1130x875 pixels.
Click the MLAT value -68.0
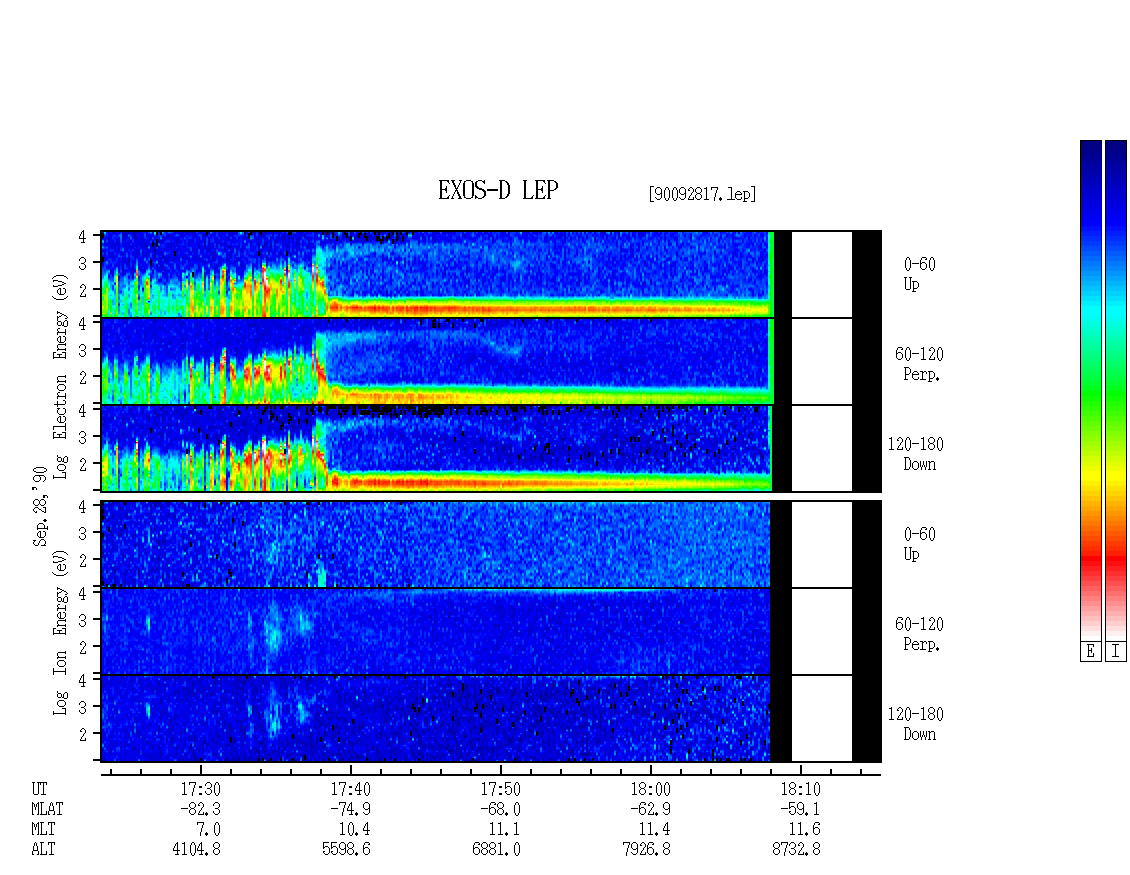[500, 809]
